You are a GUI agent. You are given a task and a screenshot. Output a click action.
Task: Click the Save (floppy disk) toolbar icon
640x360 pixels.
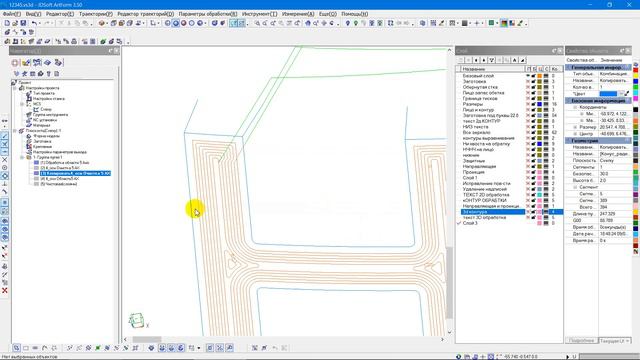[23, 23]
